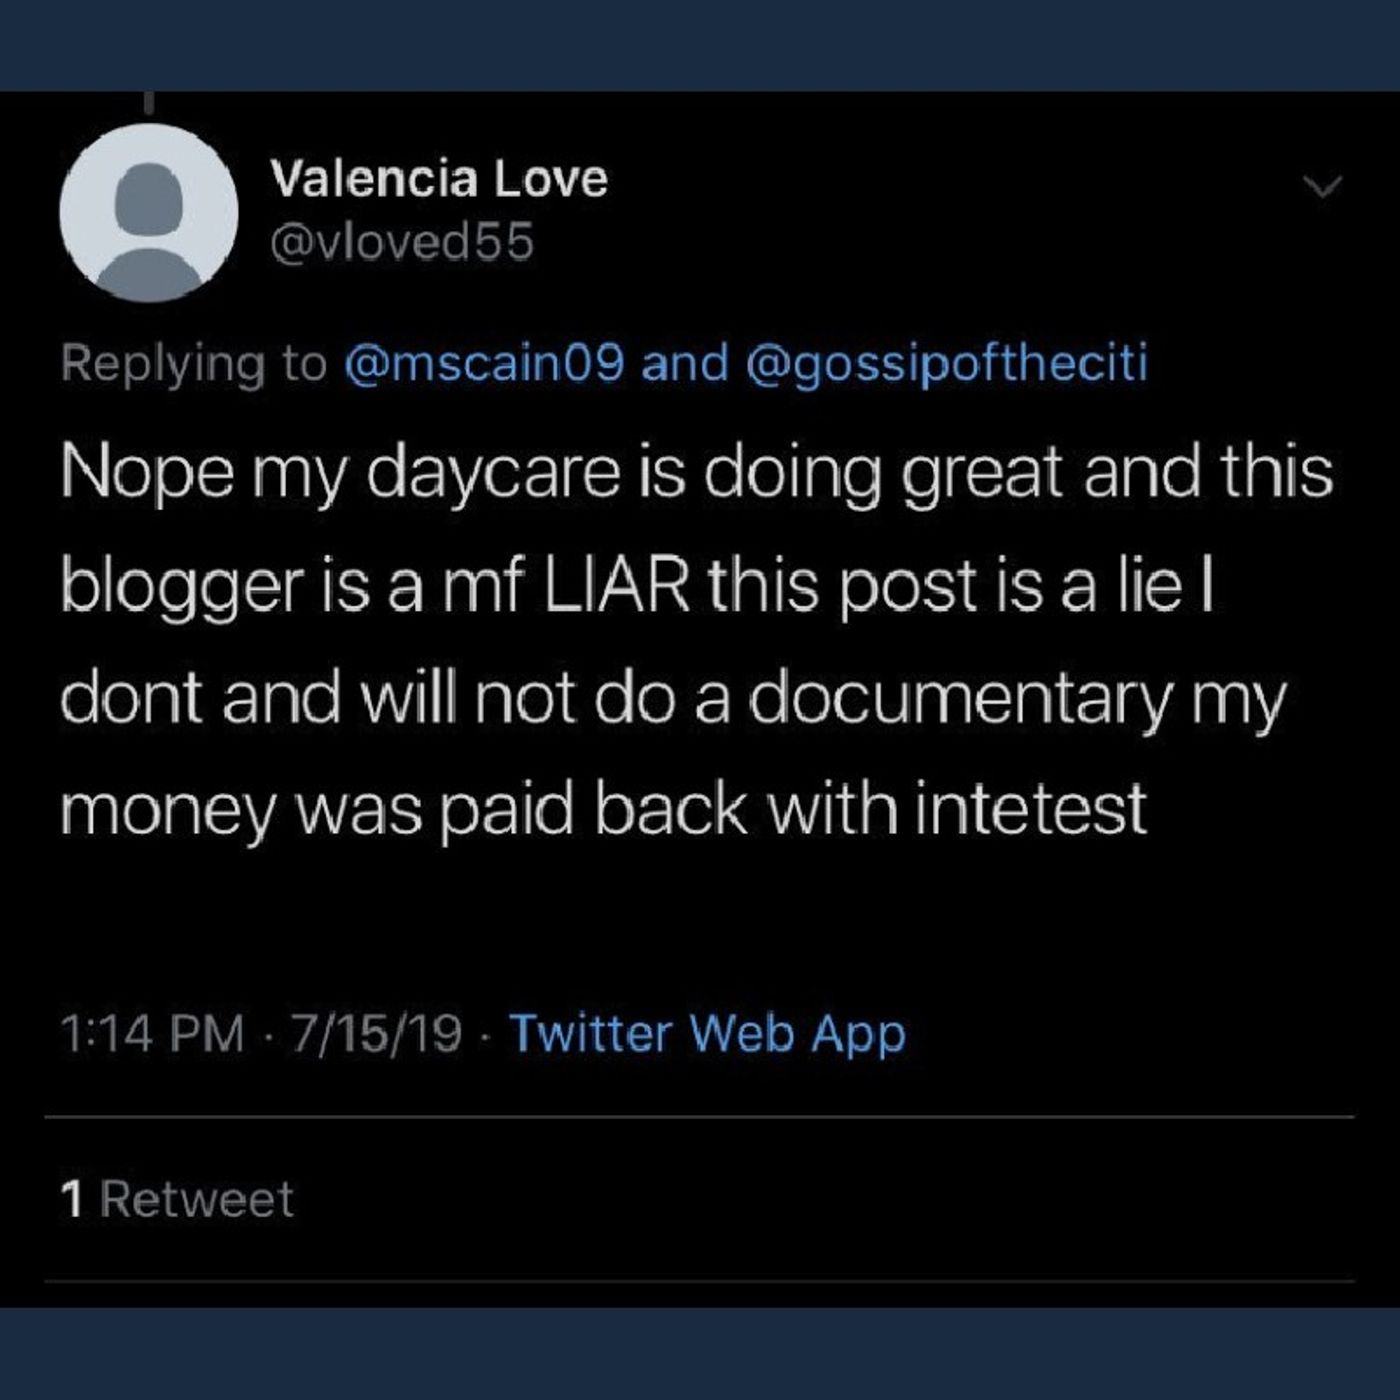The image size is (1400, 1400).
Task: Select the Valencia Love display name
Action: 439,179
